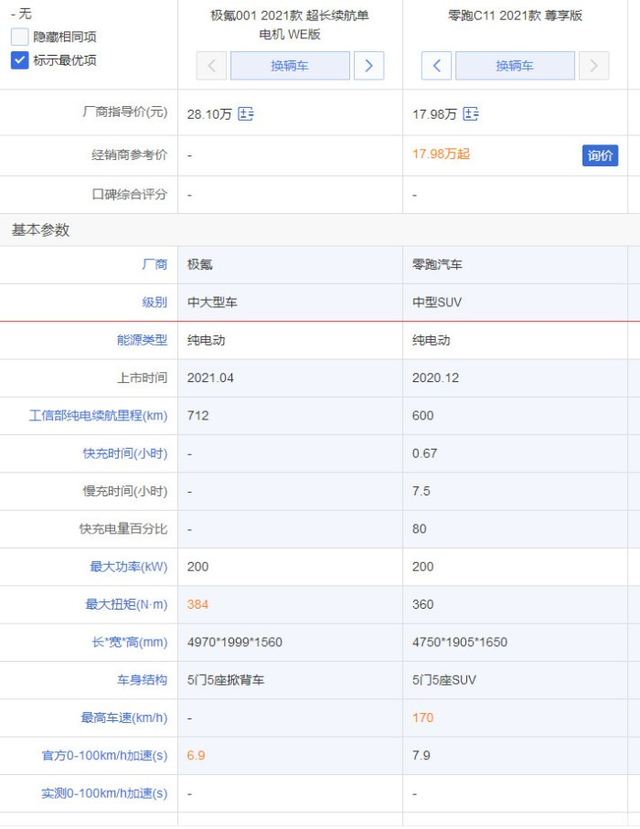The height and width of the screenshot is (829, 640).
Task: Click 经销商参考价 row label
Action: [x=129, y=155]
